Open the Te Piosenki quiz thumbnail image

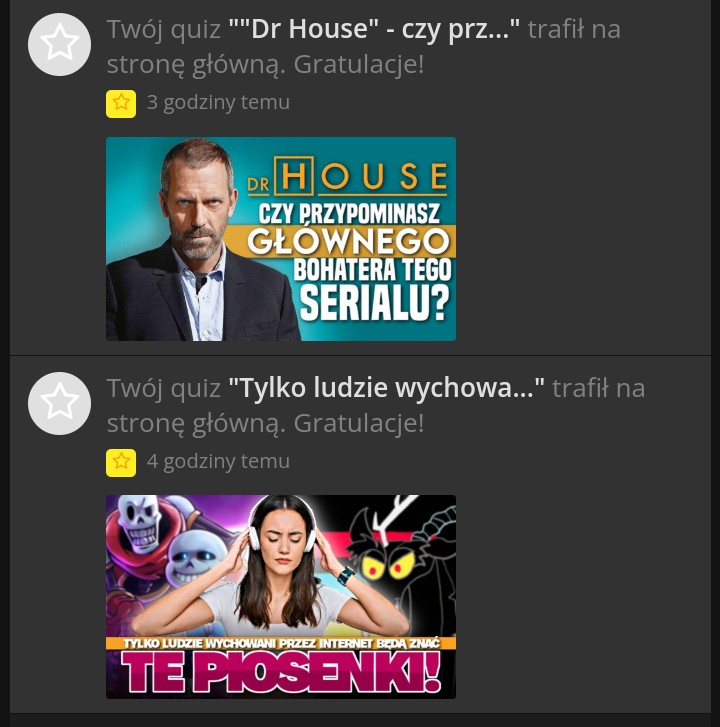(281, 597)
